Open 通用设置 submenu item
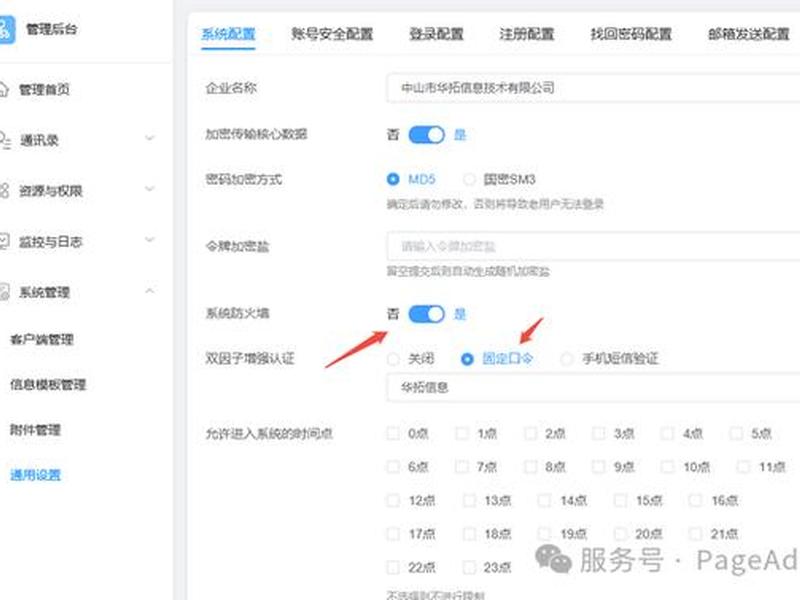 click(35, 475)
